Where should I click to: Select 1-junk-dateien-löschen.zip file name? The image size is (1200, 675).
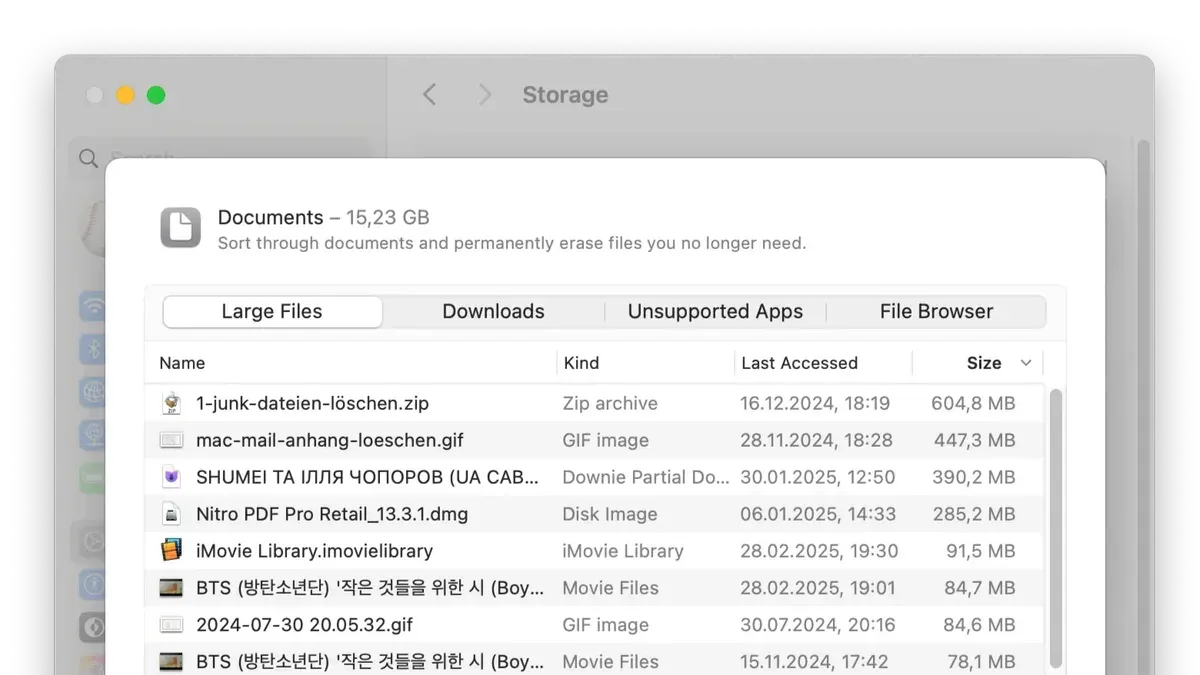click(x=312, y=404)
